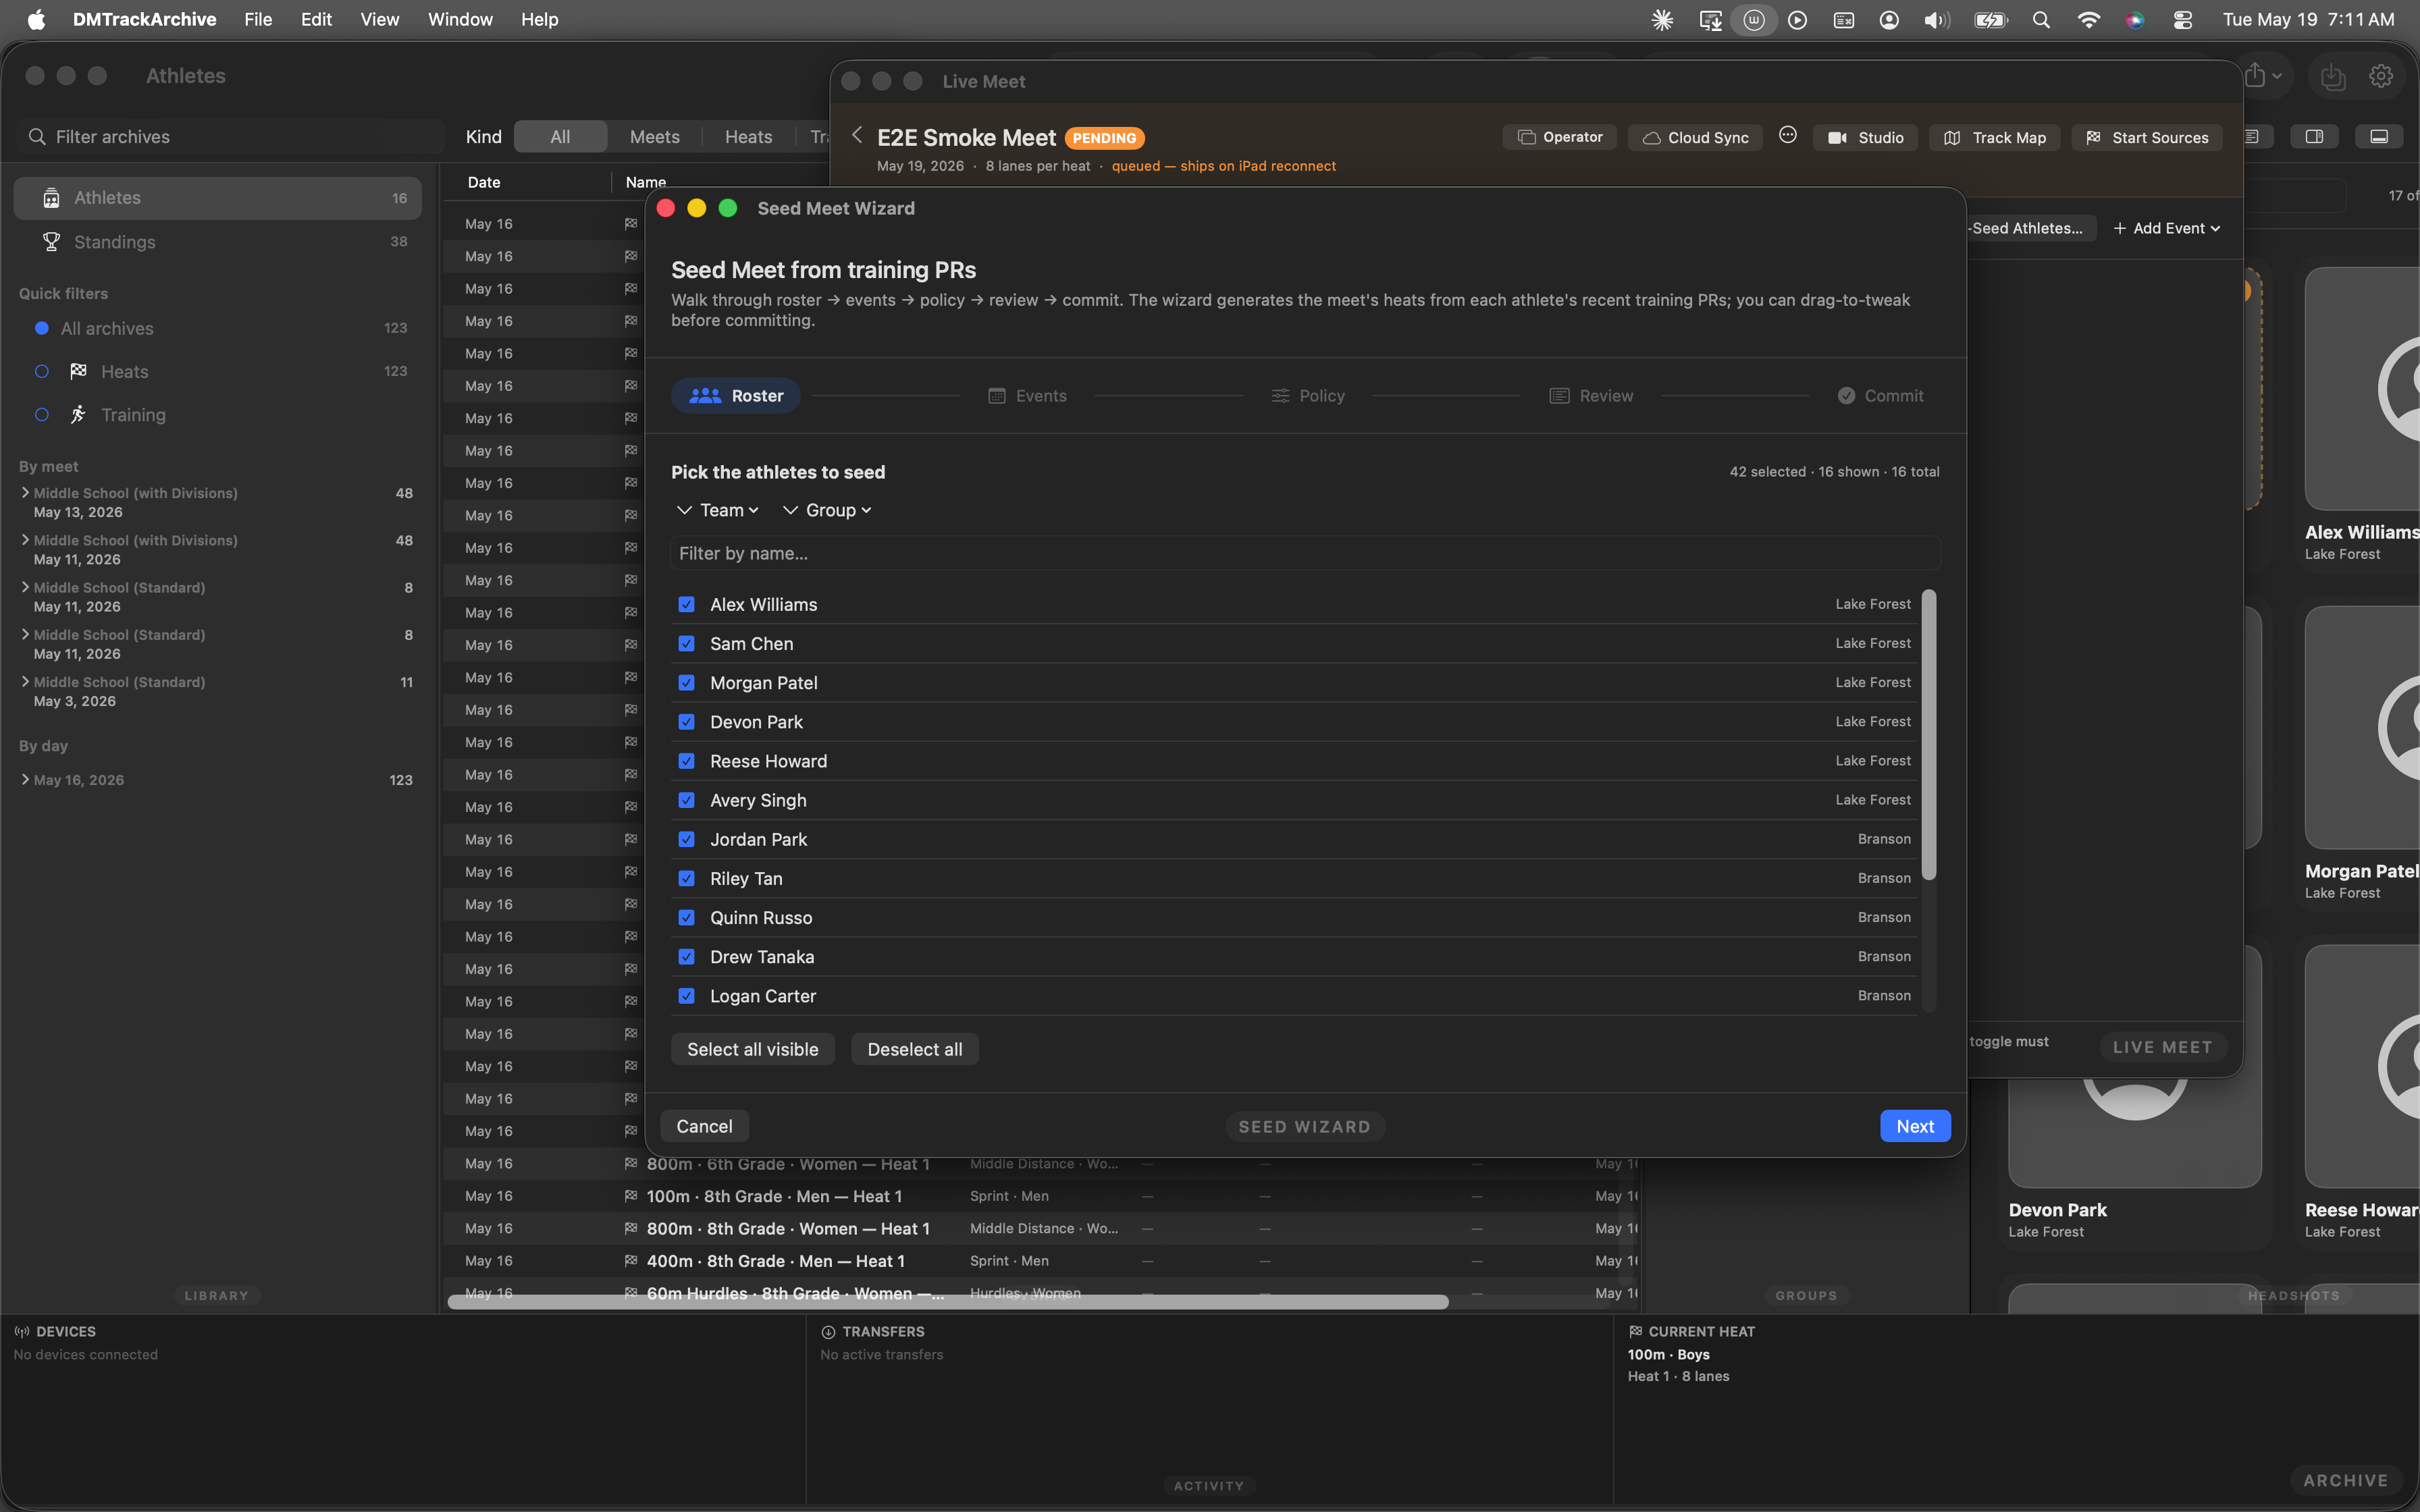The width and height of the screenshot is (2420, 1512).
Task: Open the Team filter dropdown
Action: [718, 510]
